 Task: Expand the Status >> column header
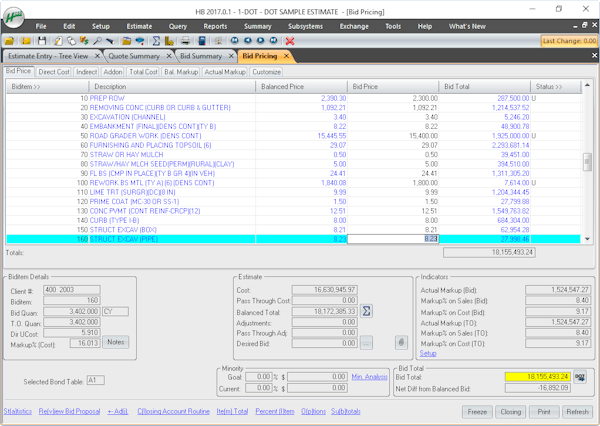pos(551,87)
